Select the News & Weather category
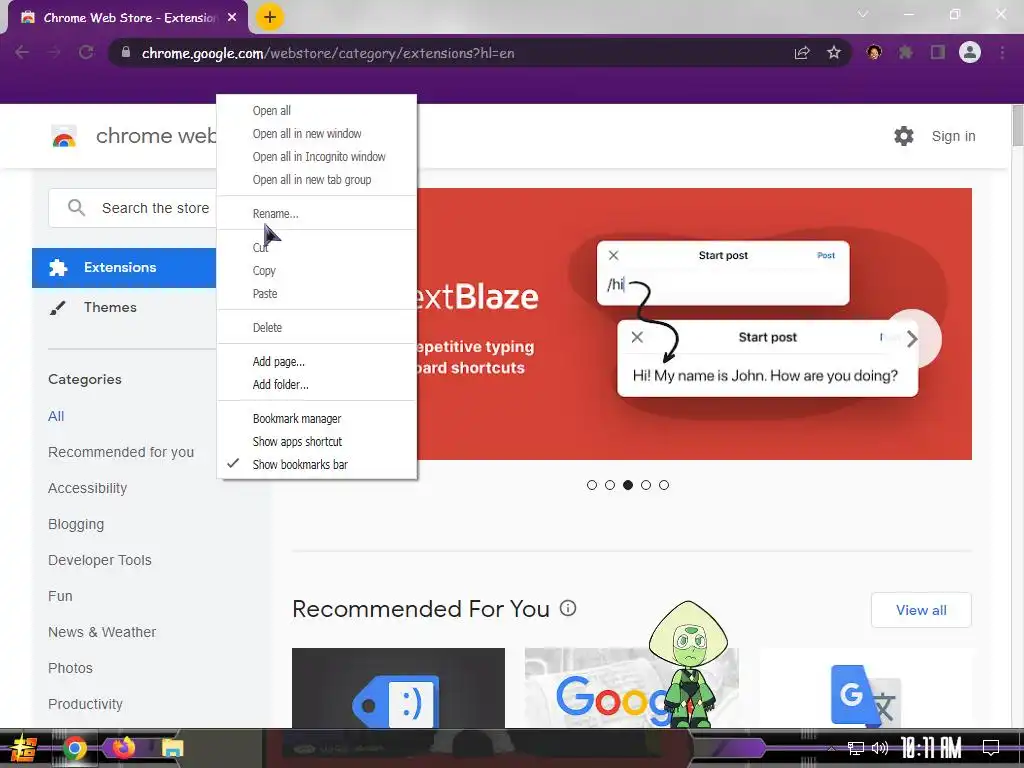 [x=102, y=632]
